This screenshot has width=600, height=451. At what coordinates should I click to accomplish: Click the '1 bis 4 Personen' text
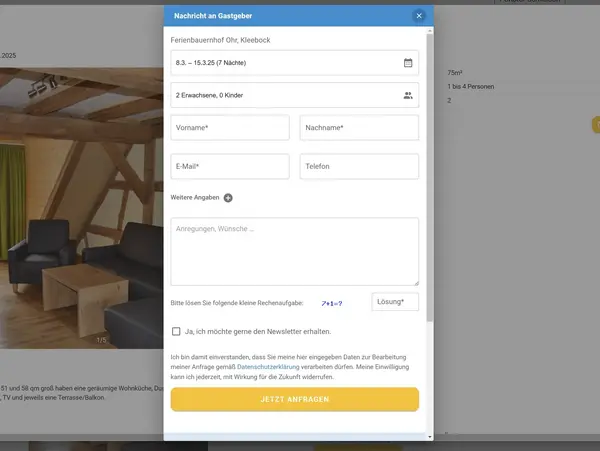coord(471,86)
